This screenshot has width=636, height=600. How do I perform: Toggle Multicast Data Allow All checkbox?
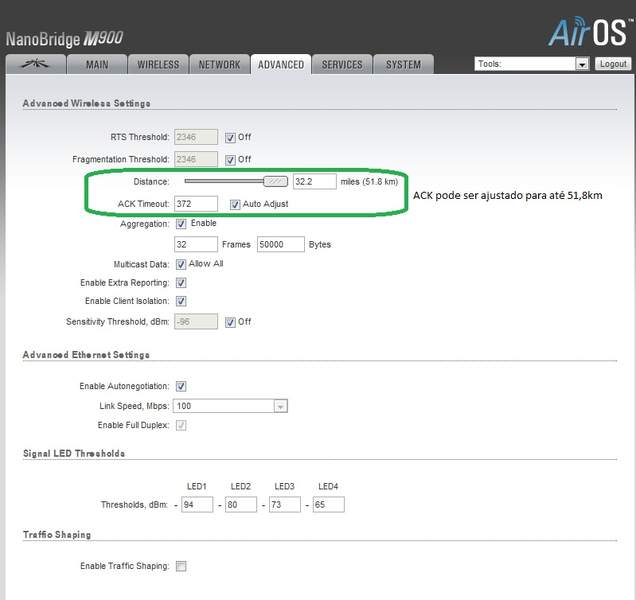181,265
